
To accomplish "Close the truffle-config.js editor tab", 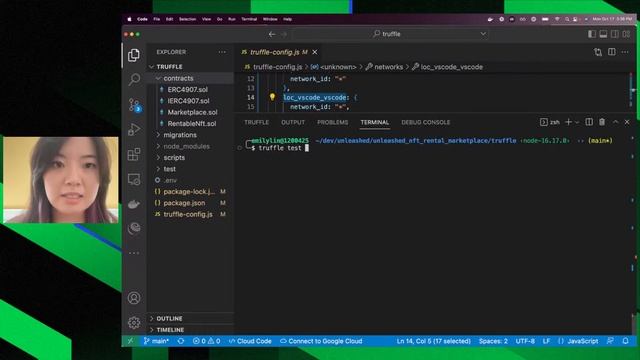I will (x=315, y=52).
